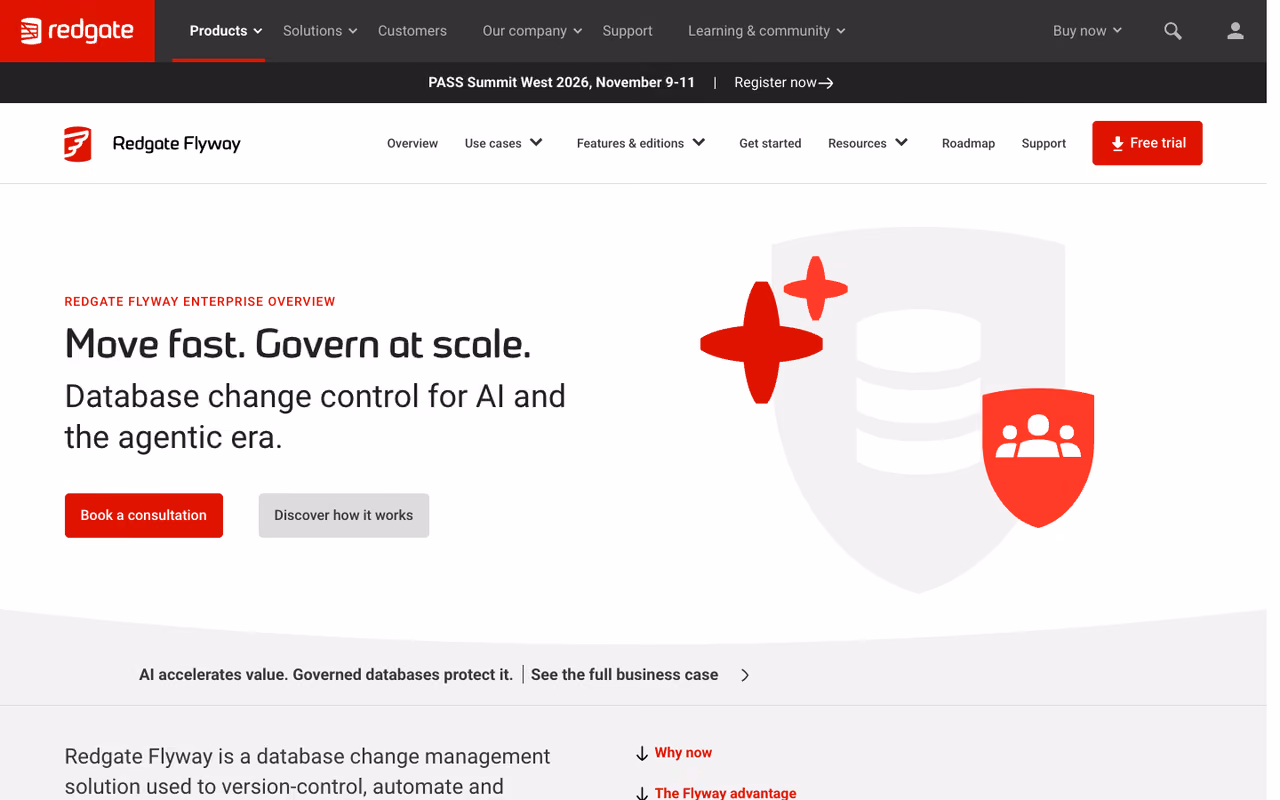Expand the Products dropdown menu
Screen dimensions: 1280x800
coord(226,31)
